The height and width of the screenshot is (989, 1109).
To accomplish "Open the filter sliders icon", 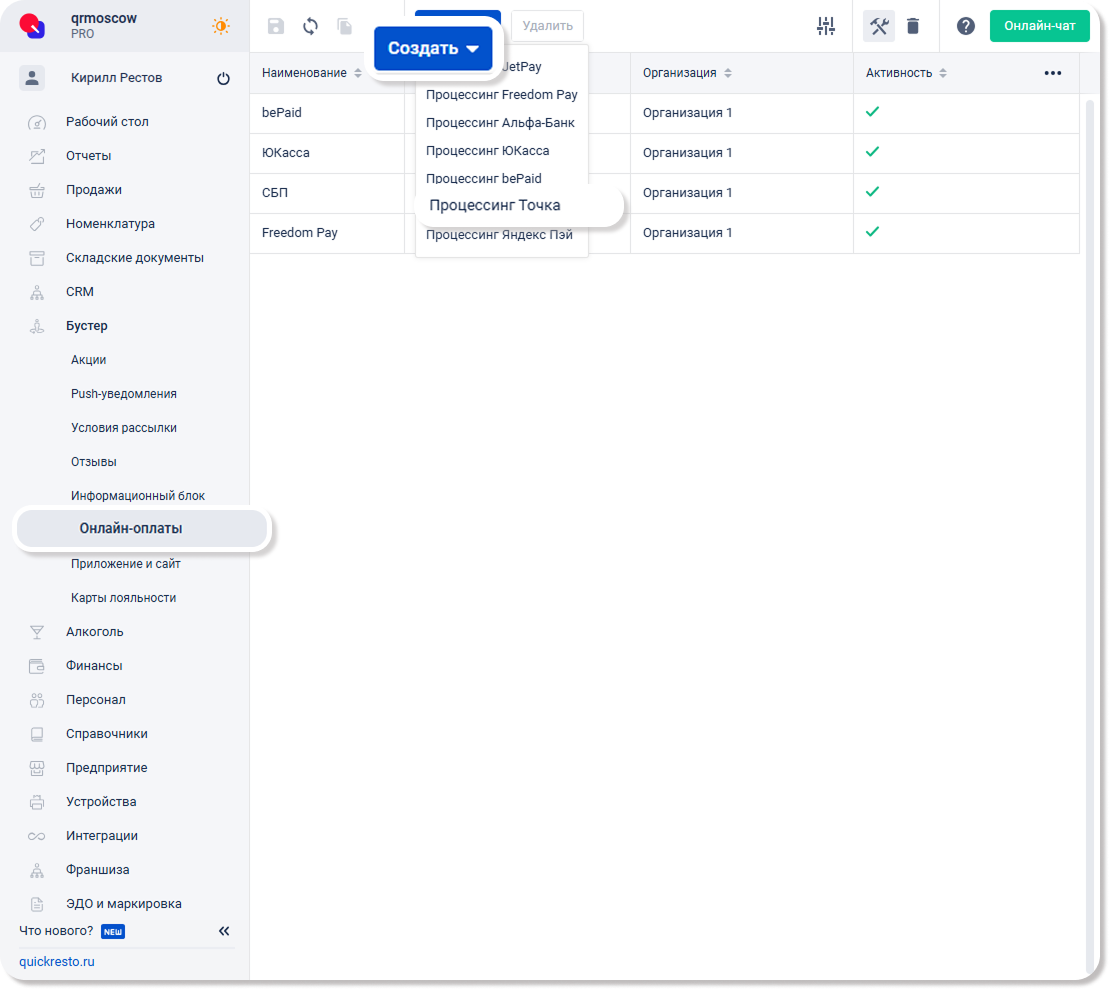I will (x=825, y=27).
